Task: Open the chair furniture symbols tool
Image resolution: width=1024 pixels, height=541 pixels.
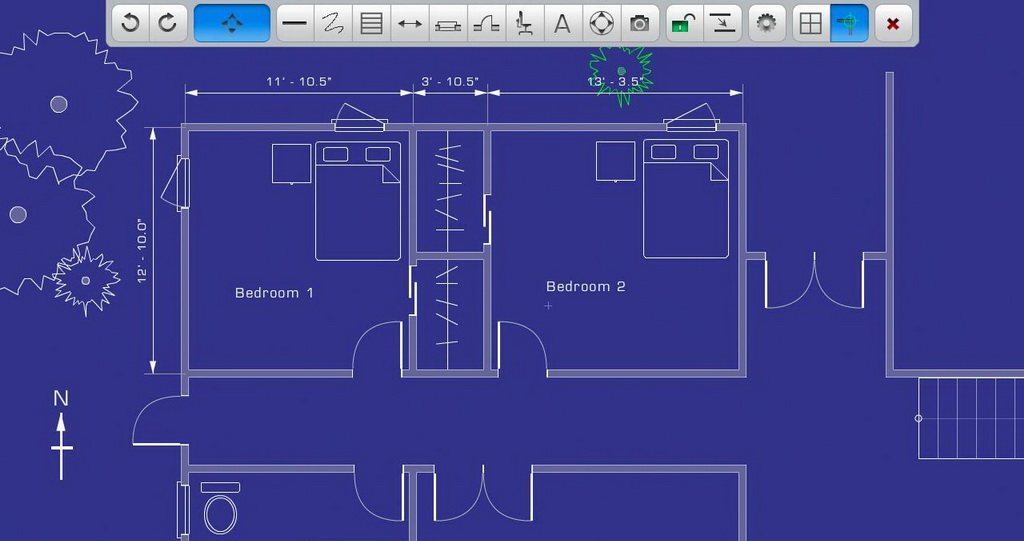Action: click(524, 24)
